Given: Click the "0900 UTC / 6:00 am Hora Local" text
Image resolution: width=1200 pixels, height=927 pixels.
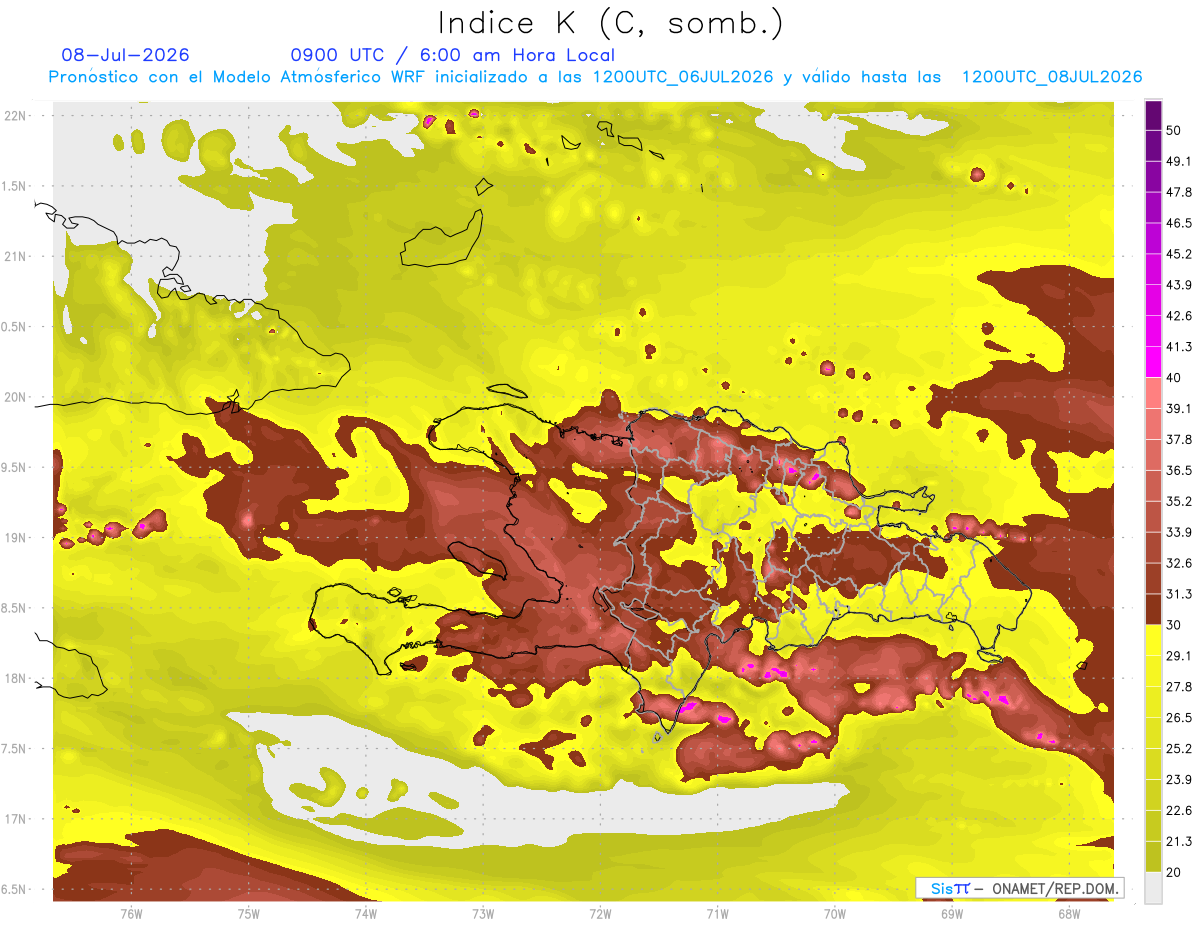Looking at the screenshot, I should [453, 55].
